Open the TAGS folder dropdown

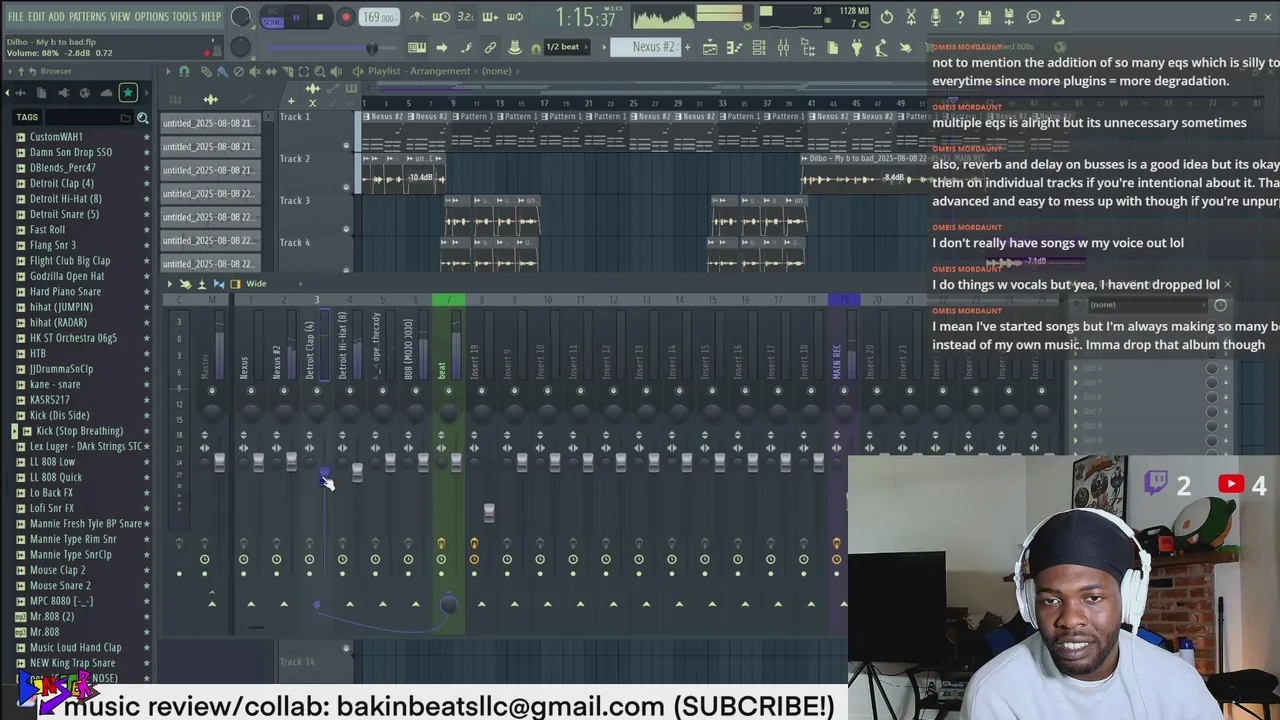pos(125,118)
